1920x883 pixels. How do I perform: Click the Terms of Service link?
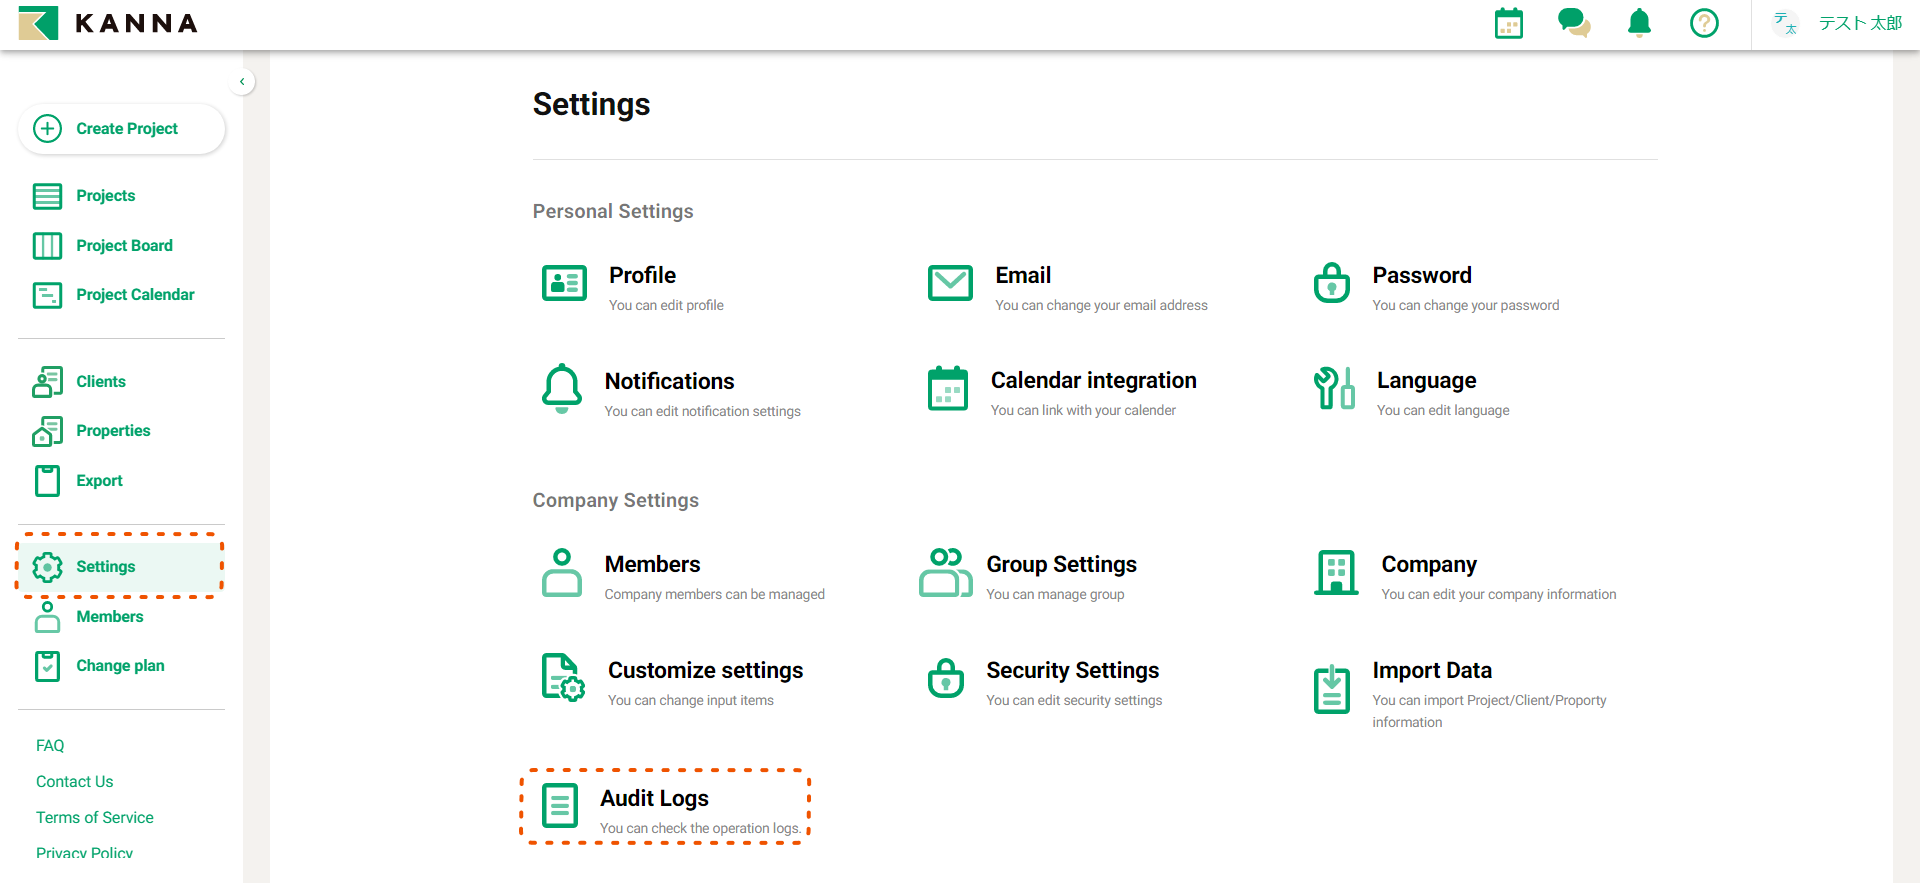pos(95,818)
